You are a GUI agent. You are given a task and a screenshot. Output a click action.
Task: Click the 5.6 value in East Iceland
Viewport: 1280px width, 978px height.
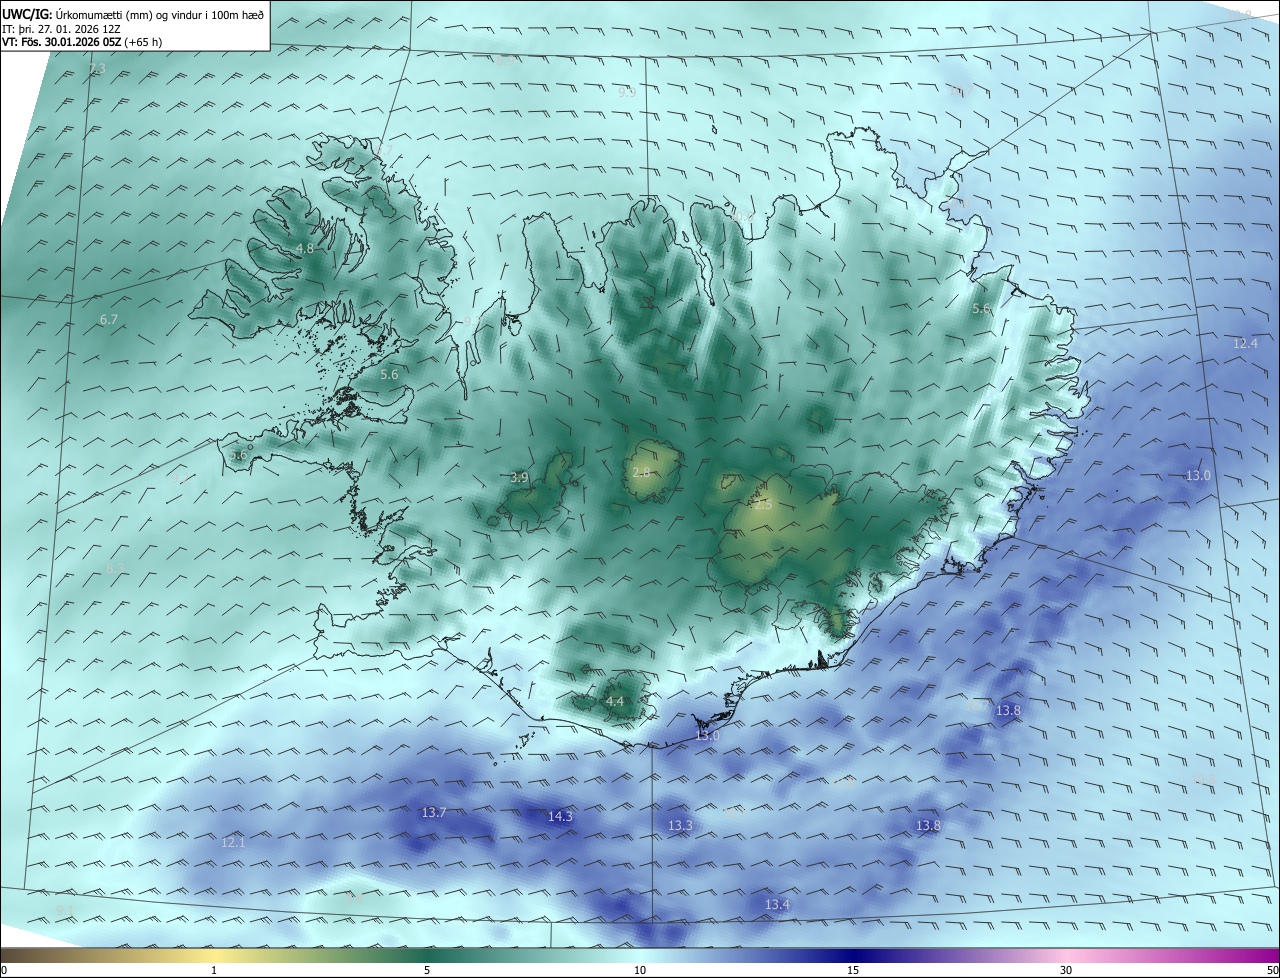coord(981,309)
